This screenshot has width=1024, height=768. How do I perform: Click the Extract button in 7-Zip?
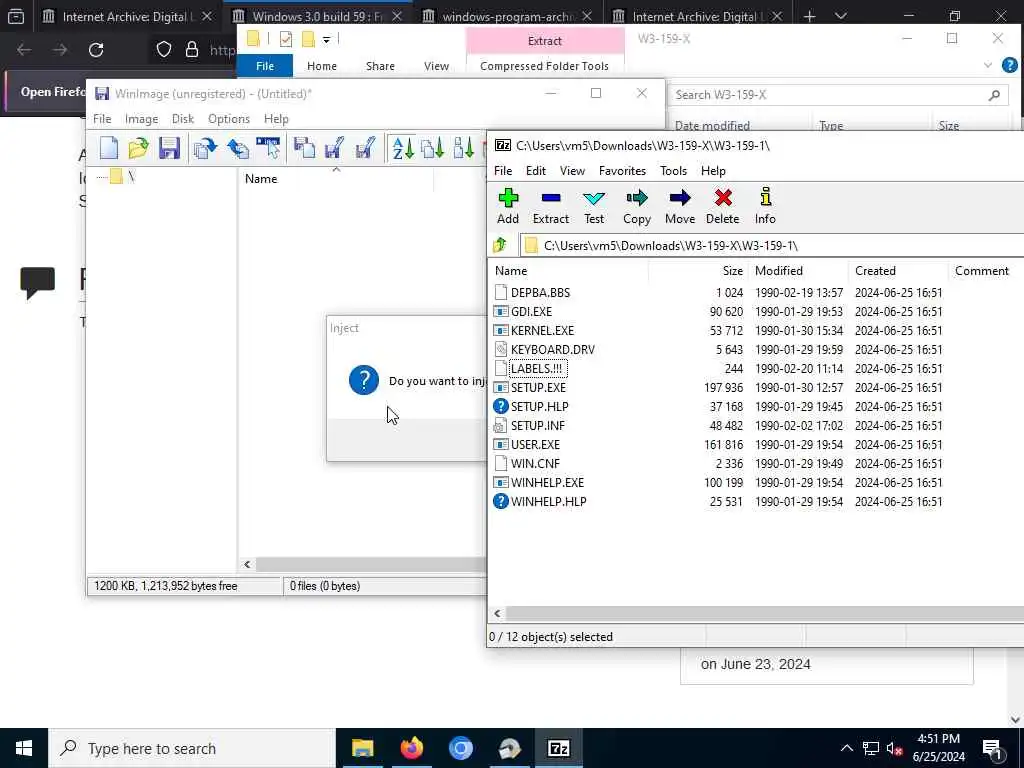(x=551, y=206)
